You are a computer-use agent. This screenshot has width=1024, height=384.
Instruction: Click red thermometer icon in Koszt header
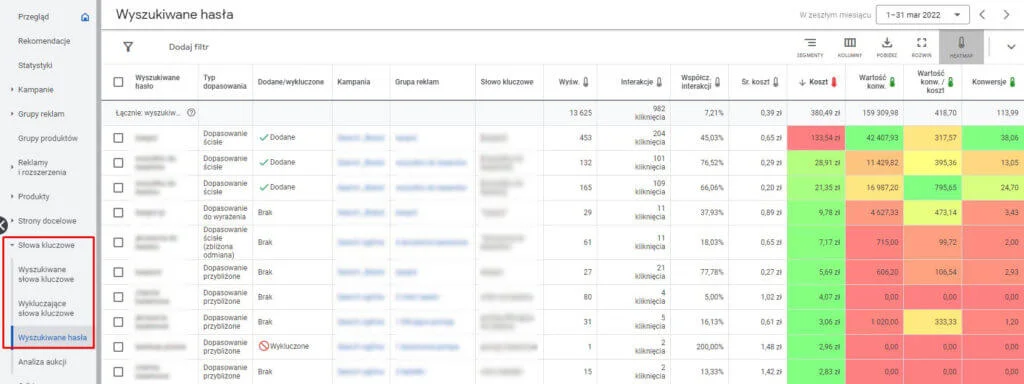(834, 82)
